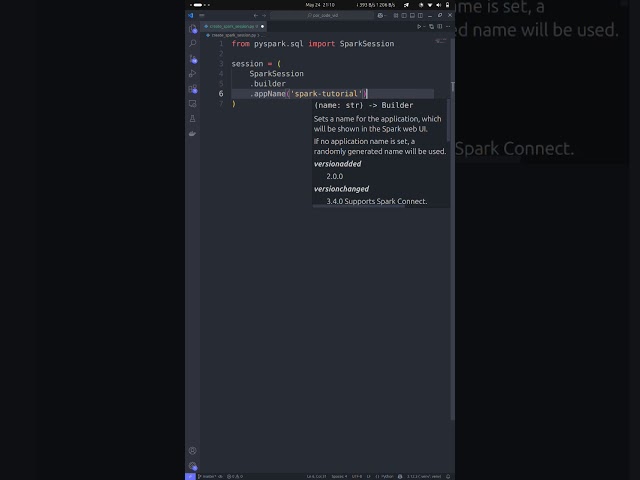Open the Run and Debug view
This screenshot has width=640, height=480.
pyautogui.click(x=193, y=73)
